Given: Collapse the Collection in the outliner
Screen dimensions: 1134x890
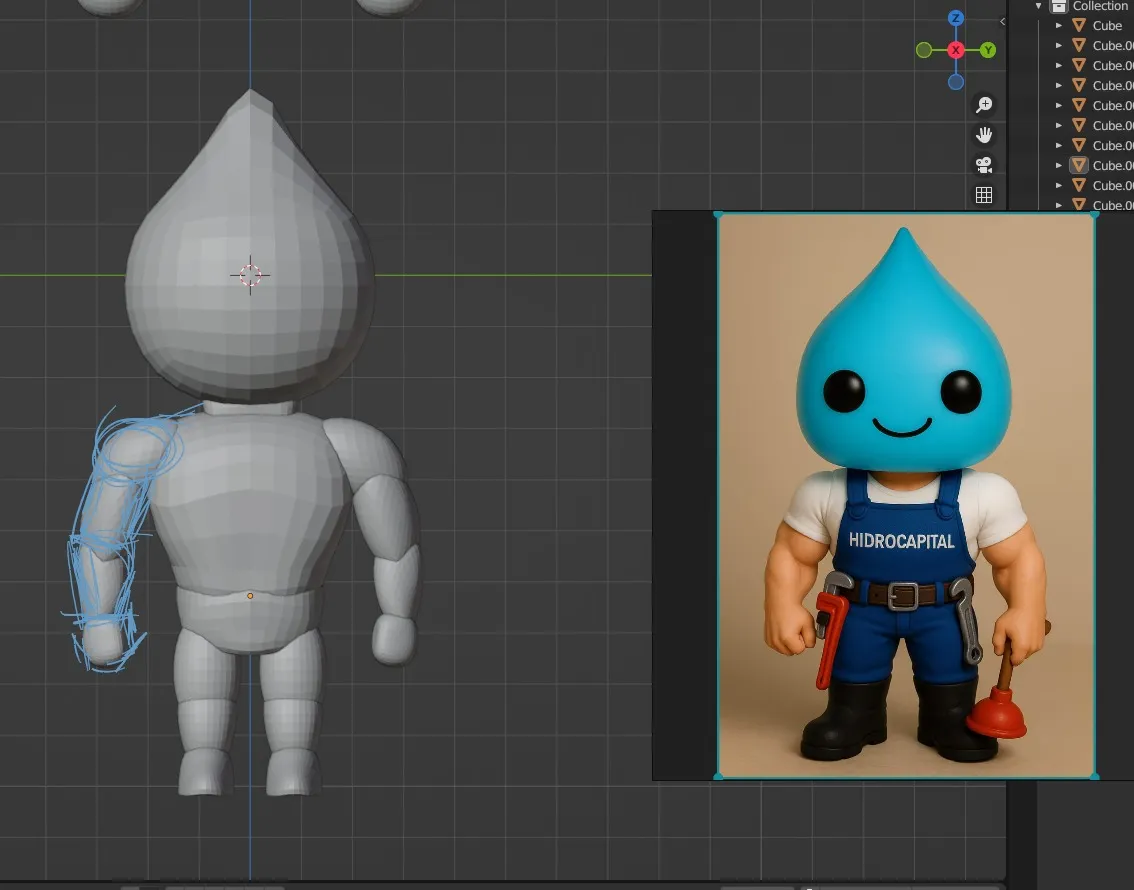Looking at the screenshot, I should [x=1039, y=6].
